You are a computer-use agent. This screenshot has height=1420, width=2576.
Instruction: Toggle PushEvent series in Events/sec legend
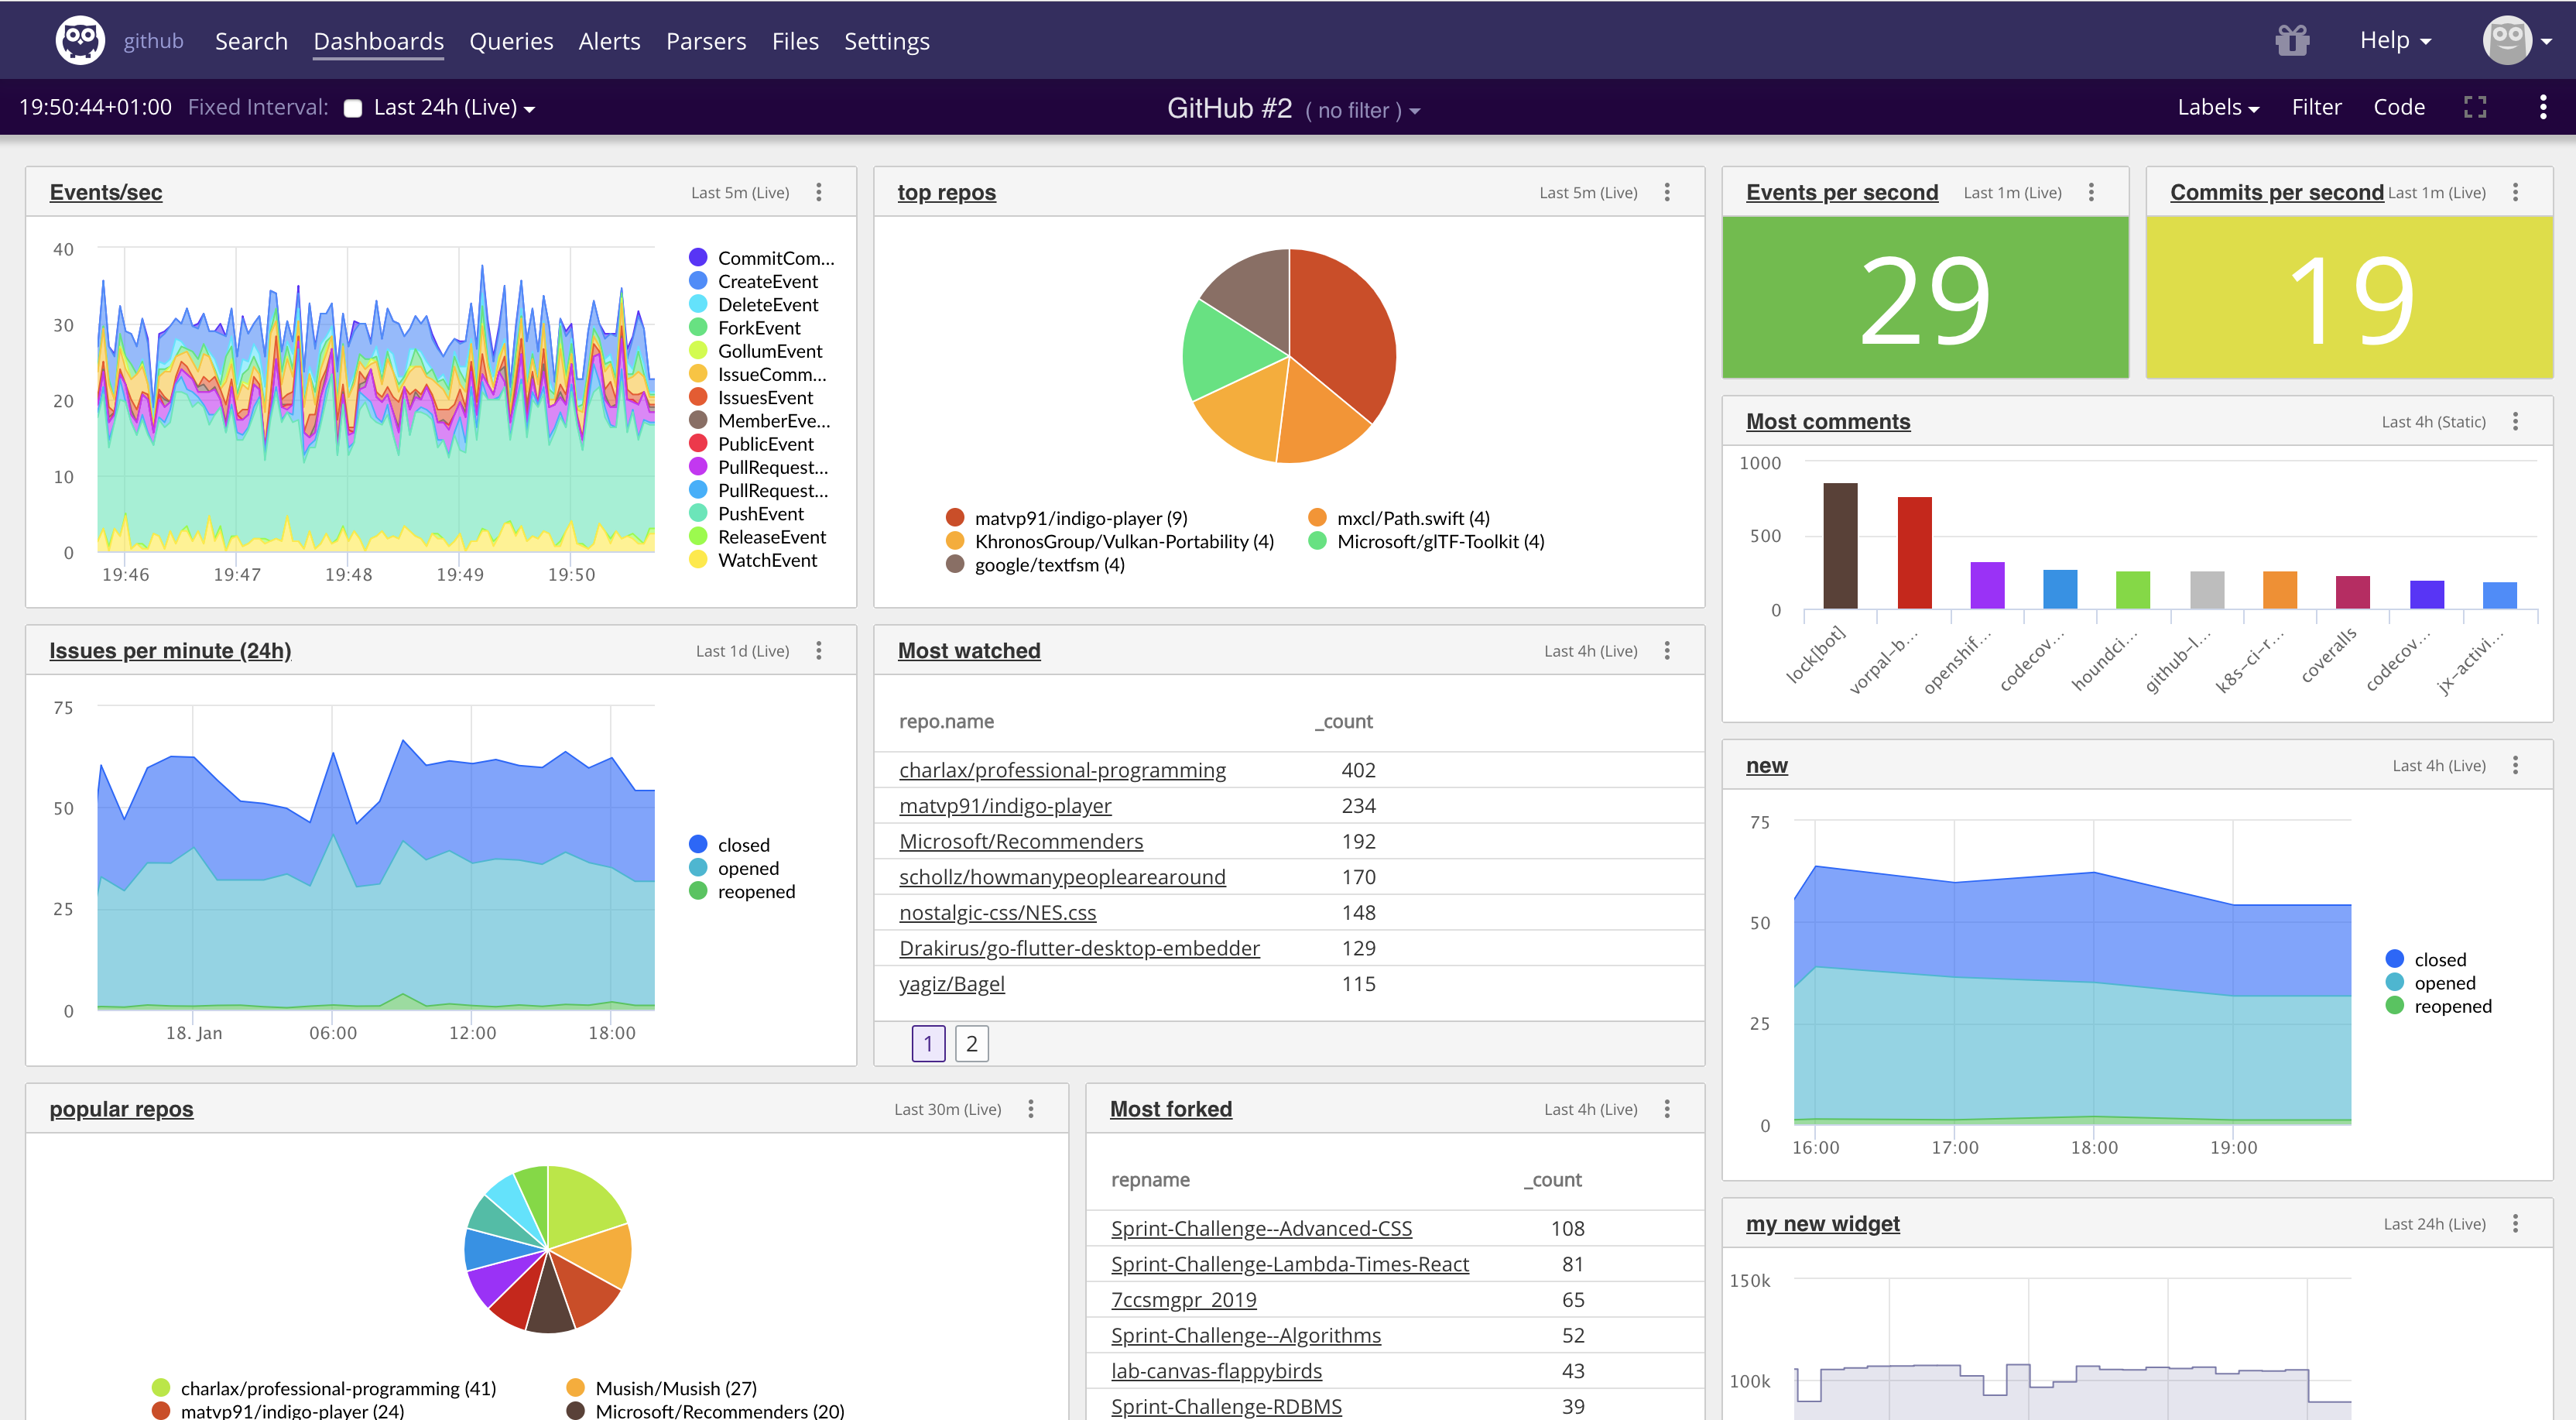point(760,514)
